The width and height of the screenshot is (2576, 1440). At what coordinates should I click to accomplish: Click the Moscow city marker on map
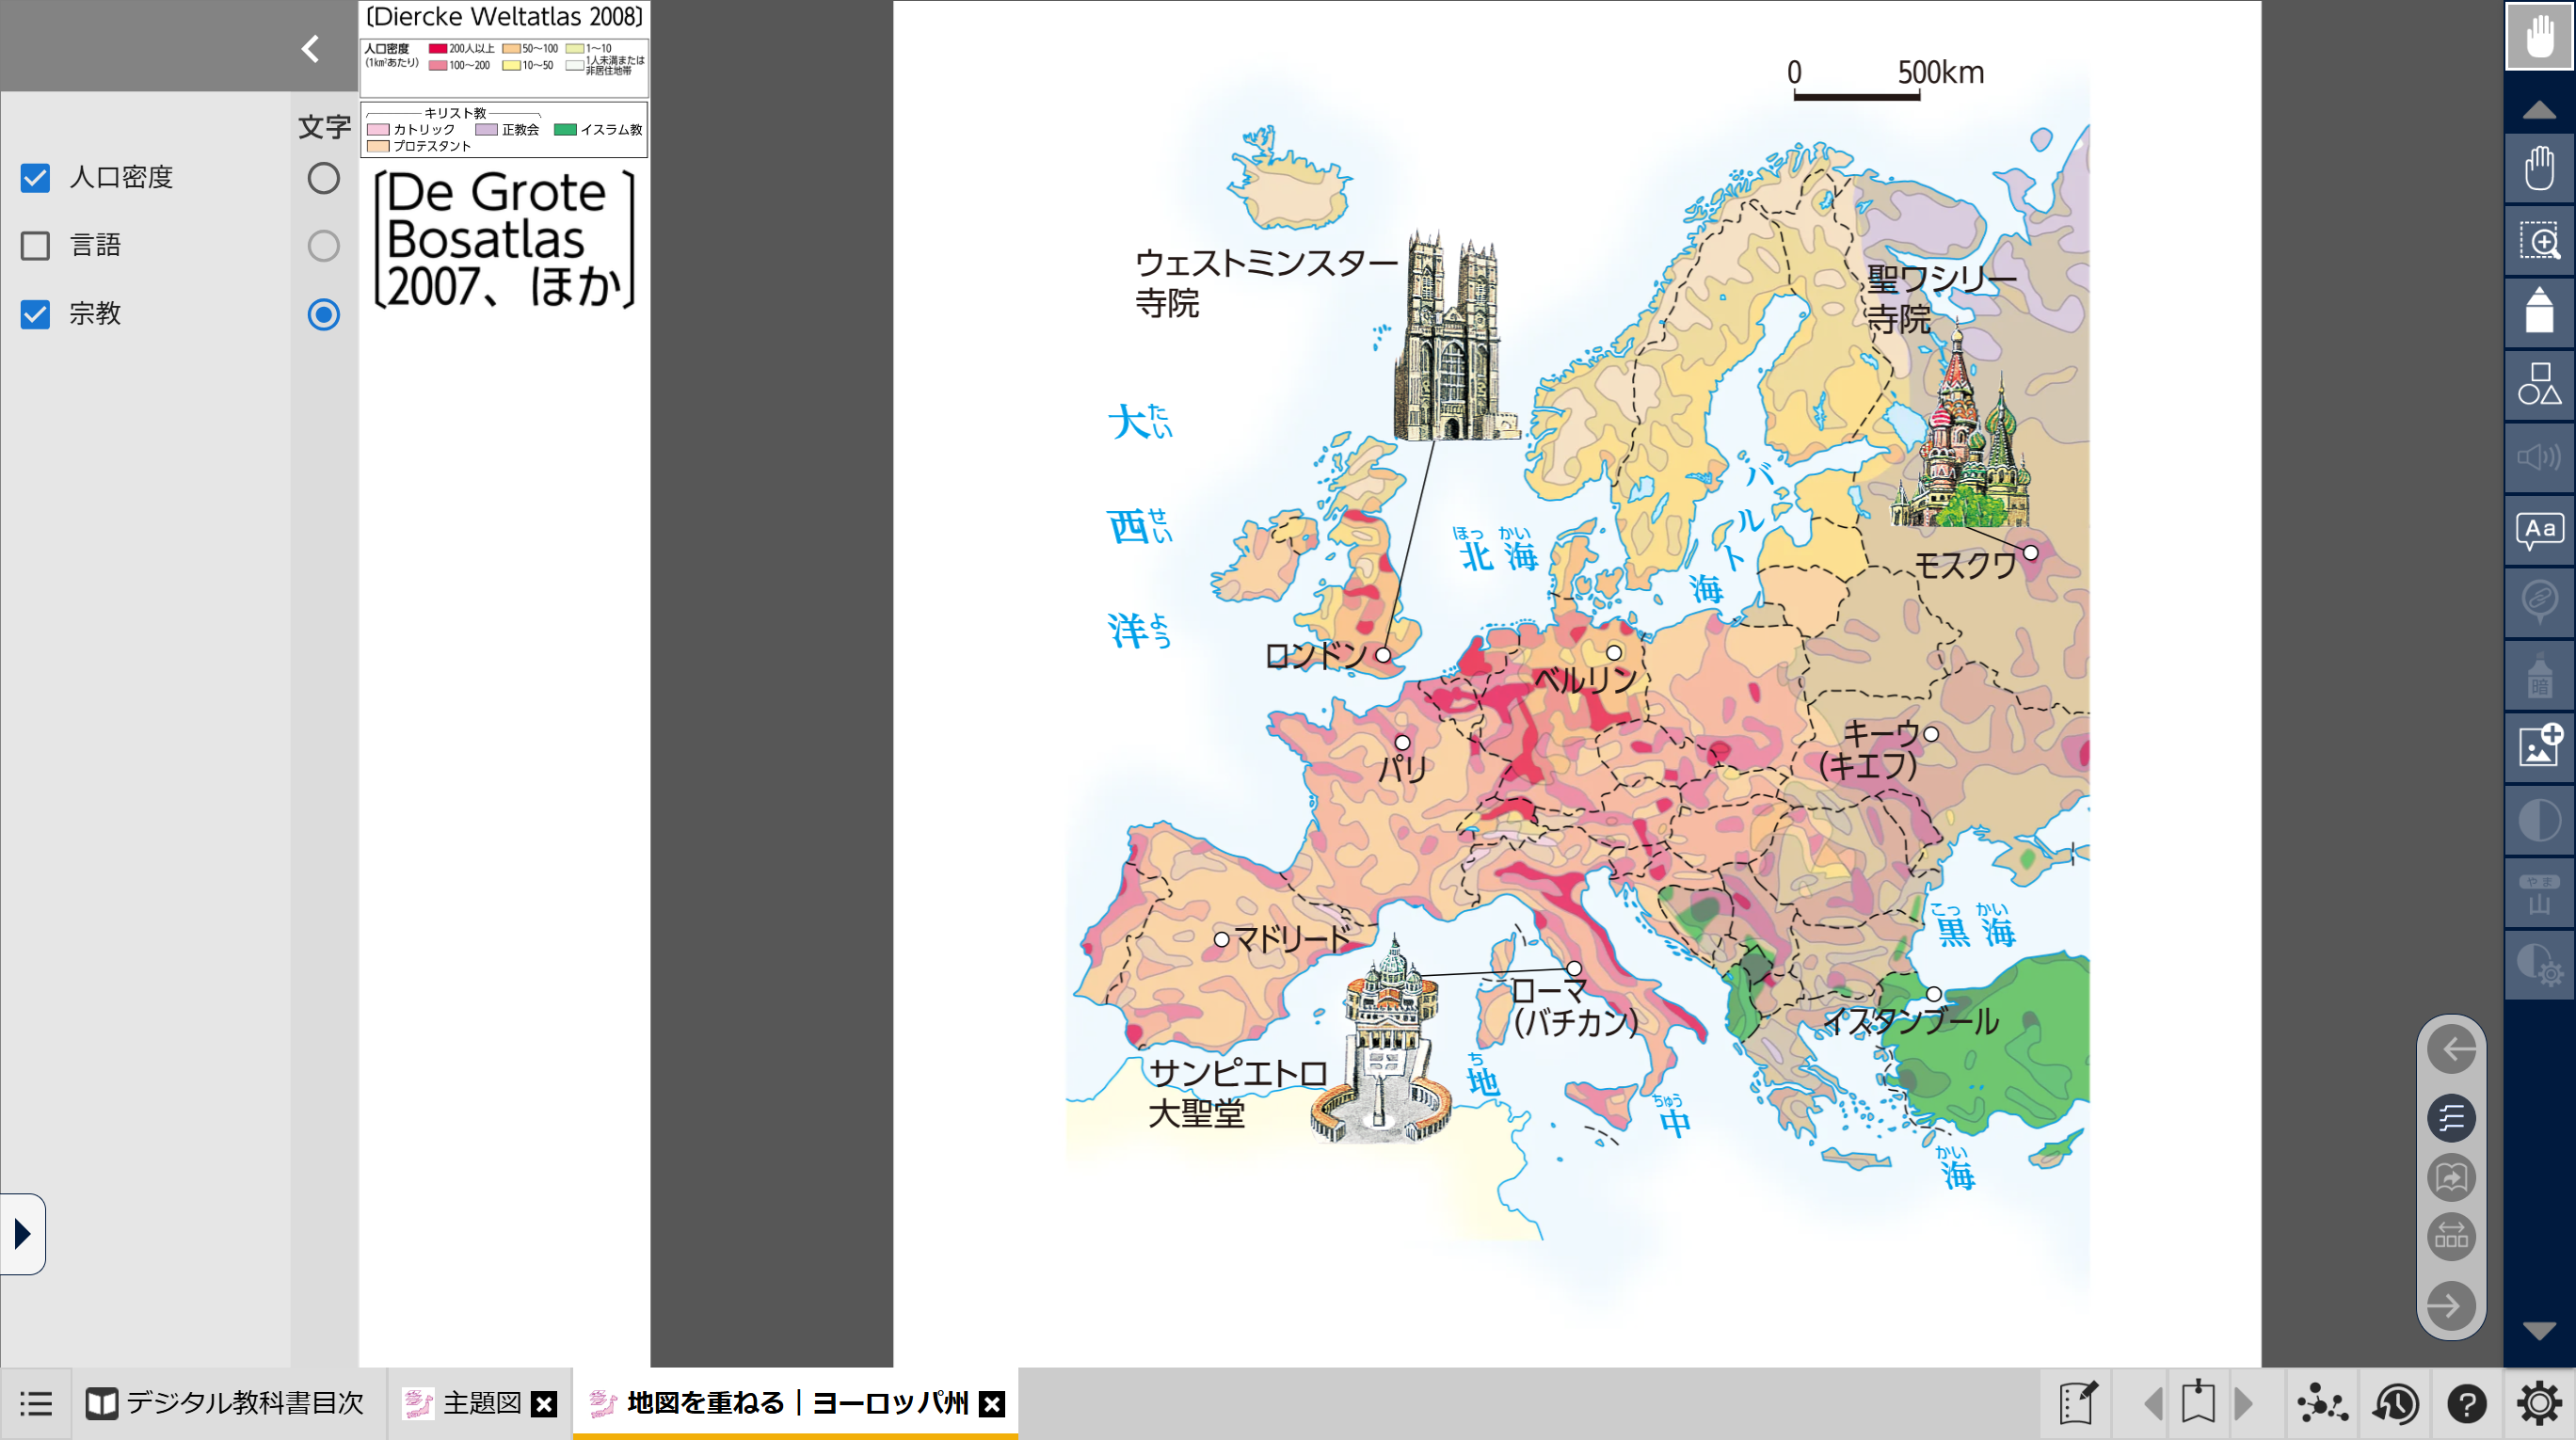click(2030, 552)
